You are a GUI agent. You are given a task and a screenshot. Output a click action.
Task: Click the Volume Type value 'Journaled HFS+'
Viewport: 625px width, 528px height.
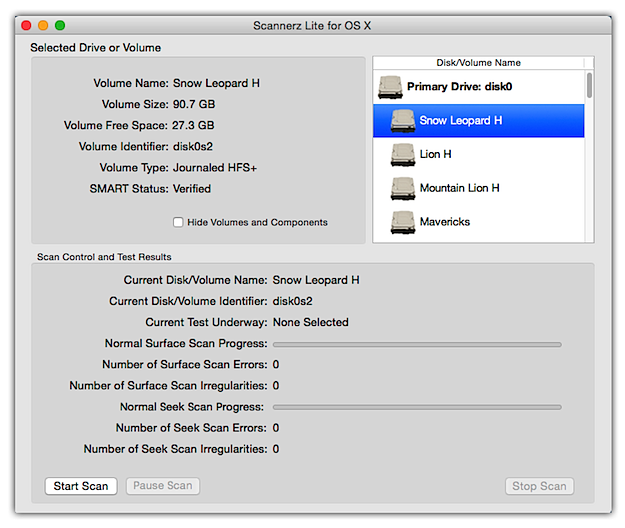215,168
